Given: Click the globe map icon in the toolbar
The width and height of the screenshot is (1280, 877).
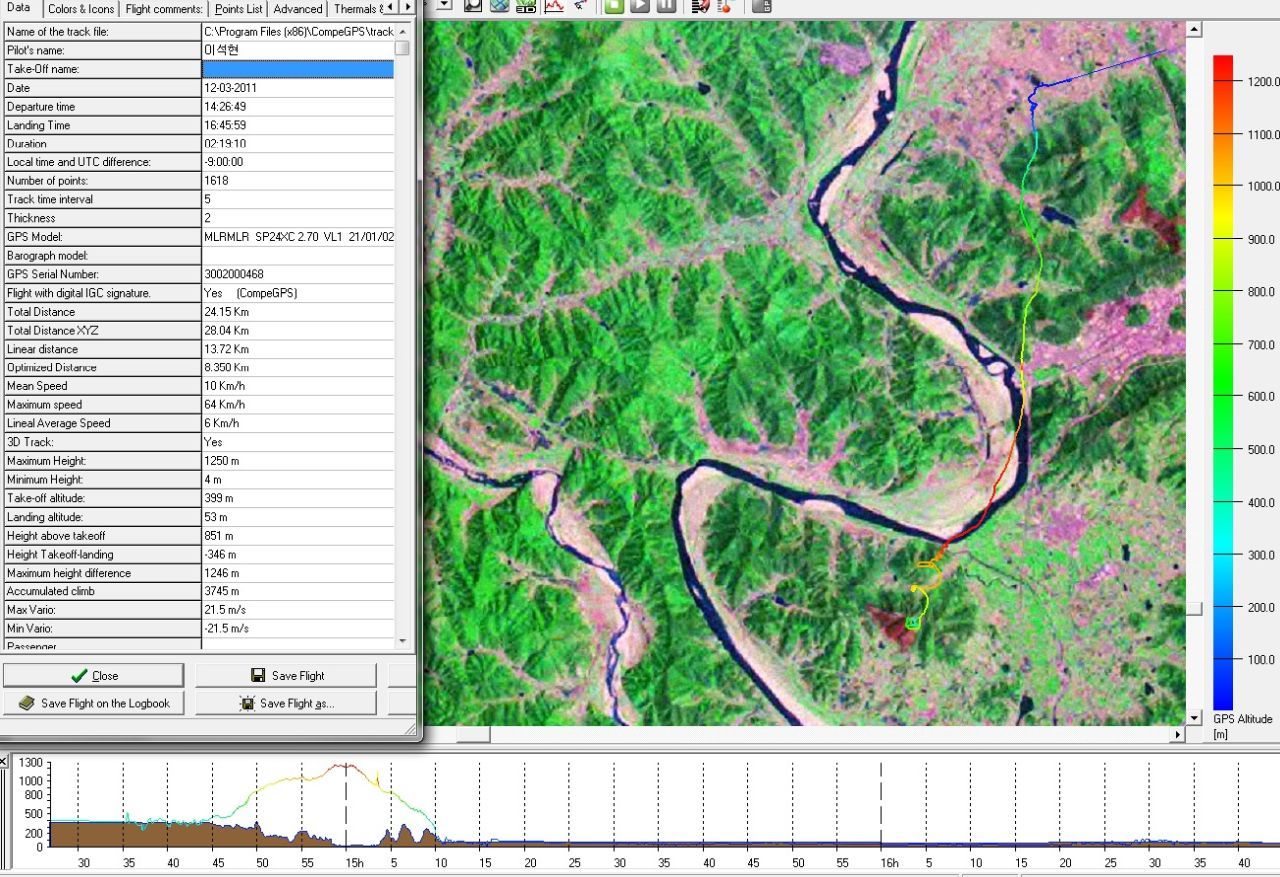Looking at the screenshot, I should click(x=499, y=5).
